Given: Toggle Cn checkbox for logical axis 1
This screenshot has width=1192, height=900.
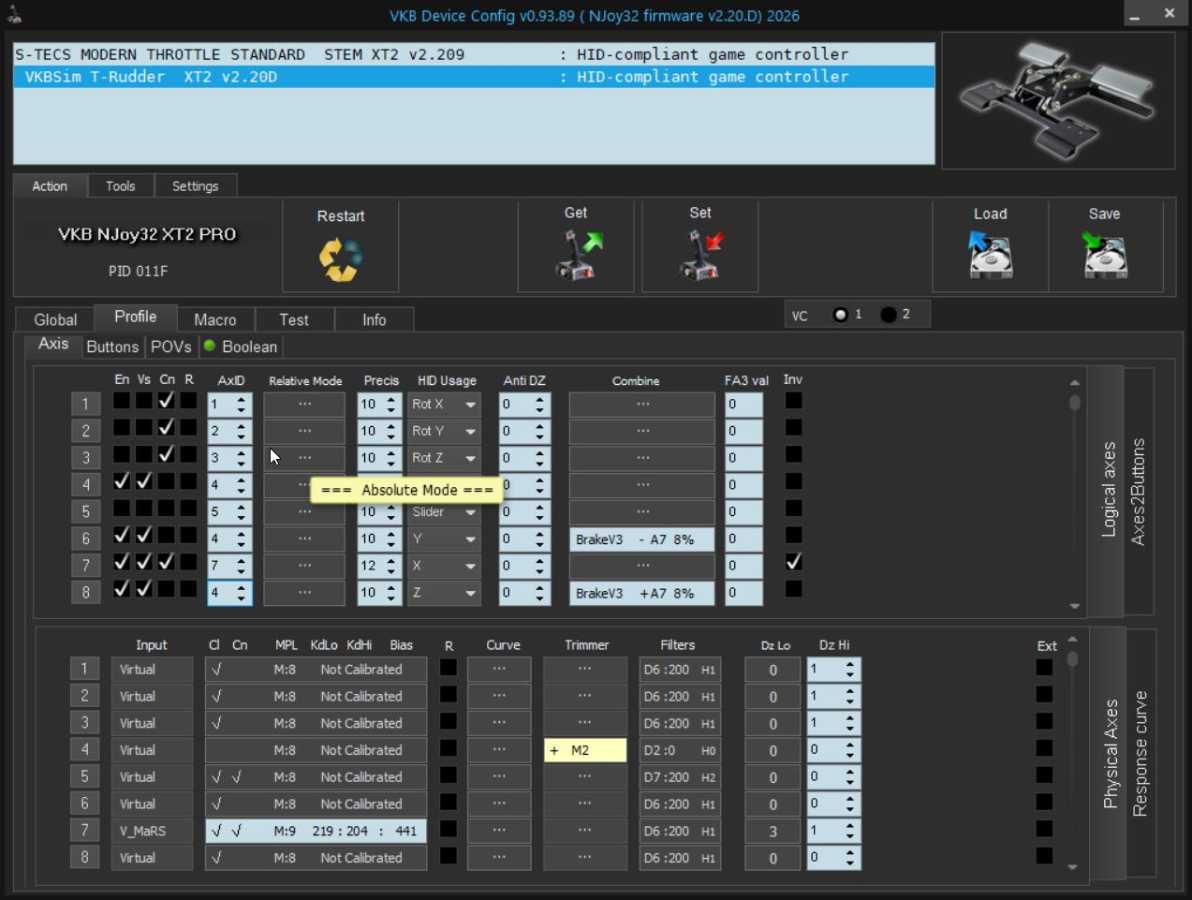Looking at the screenshot, I should point(166,400).
